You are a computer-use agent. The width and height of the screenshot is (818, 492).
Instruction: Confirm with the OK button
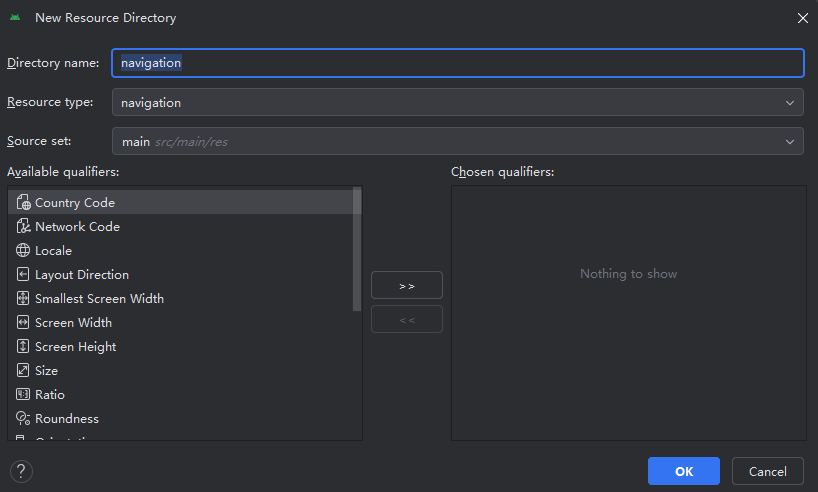684,471
